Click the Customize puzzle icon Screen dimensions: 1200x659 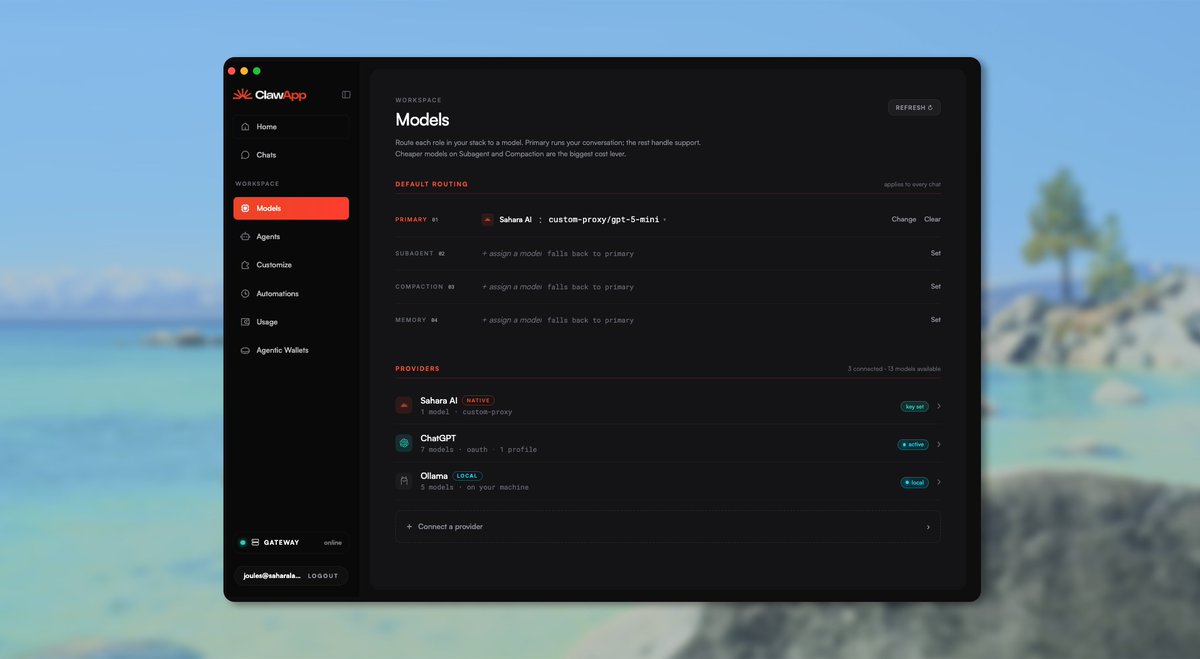[245, 265]
